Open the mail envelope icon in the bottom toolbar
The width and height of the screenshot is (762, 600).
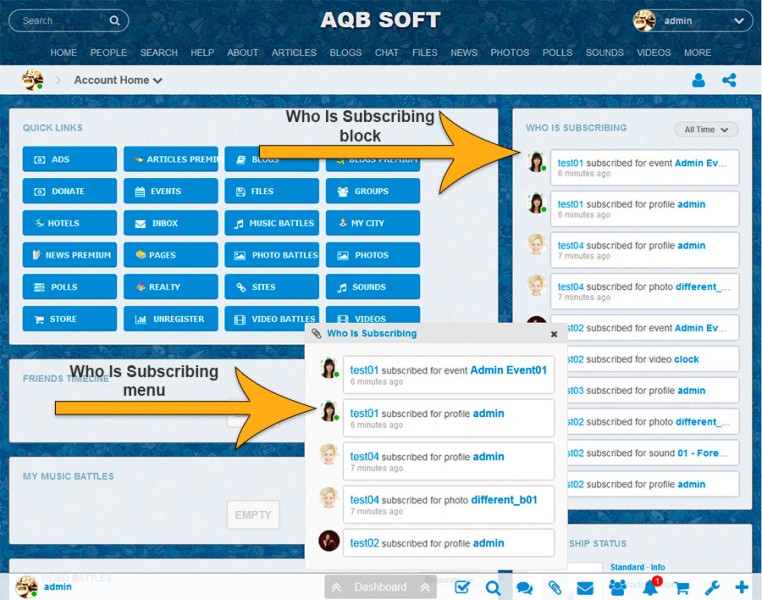tap(585, 588)
